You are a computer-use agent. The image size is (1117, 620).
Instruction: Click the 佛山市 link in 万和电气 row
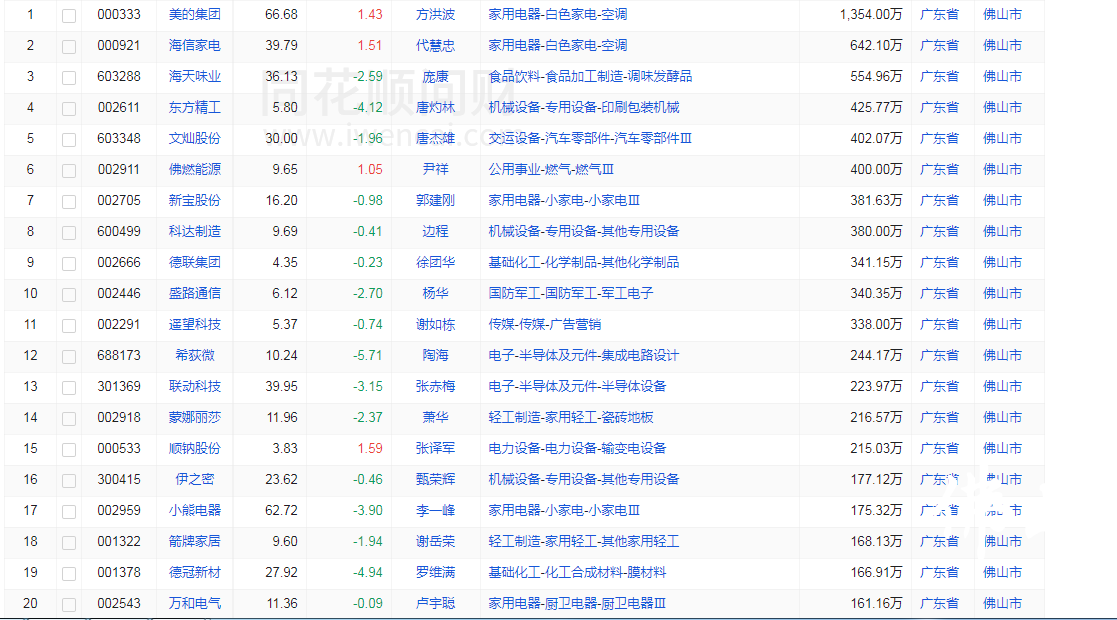pyautogui.click(x=1002, y=604)
